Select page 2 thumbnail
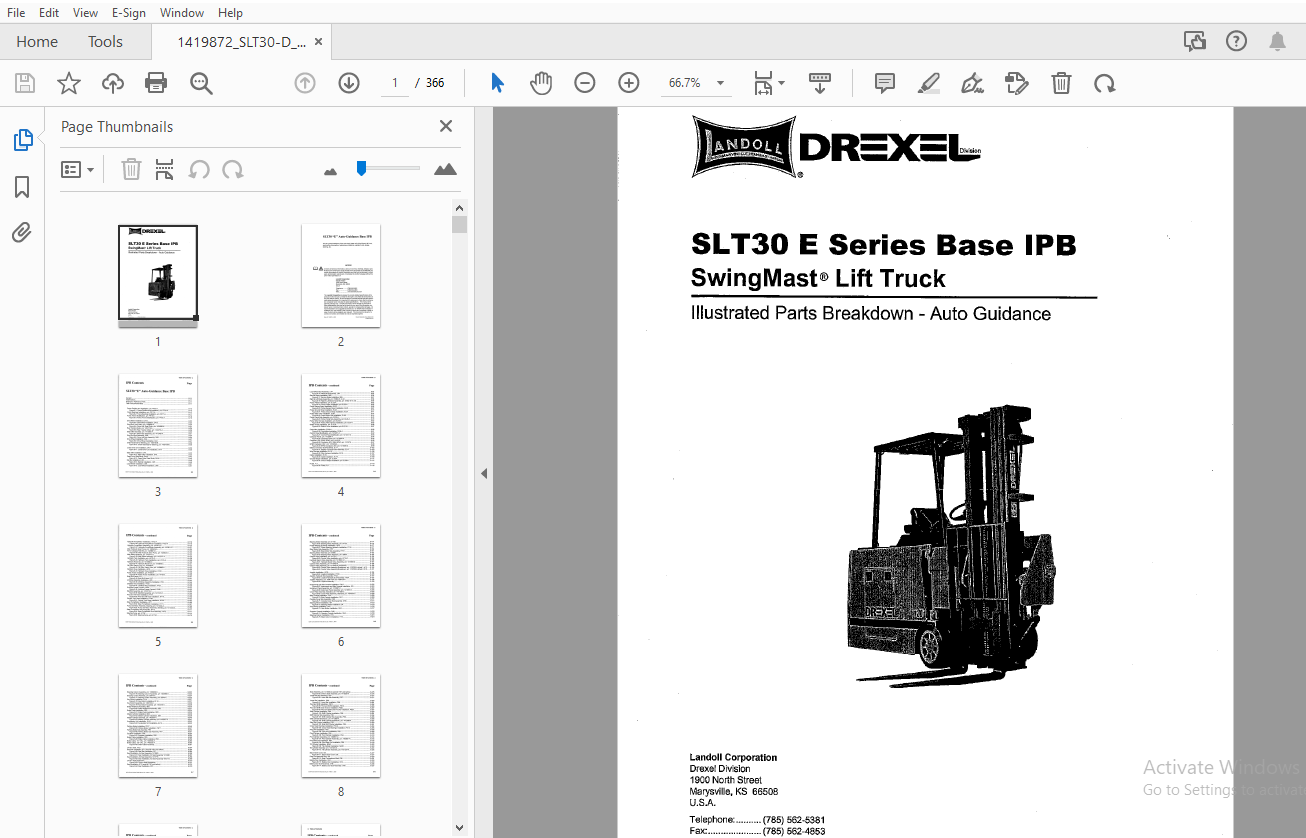This screenshot has width=1306, height=838. point(341,275)
